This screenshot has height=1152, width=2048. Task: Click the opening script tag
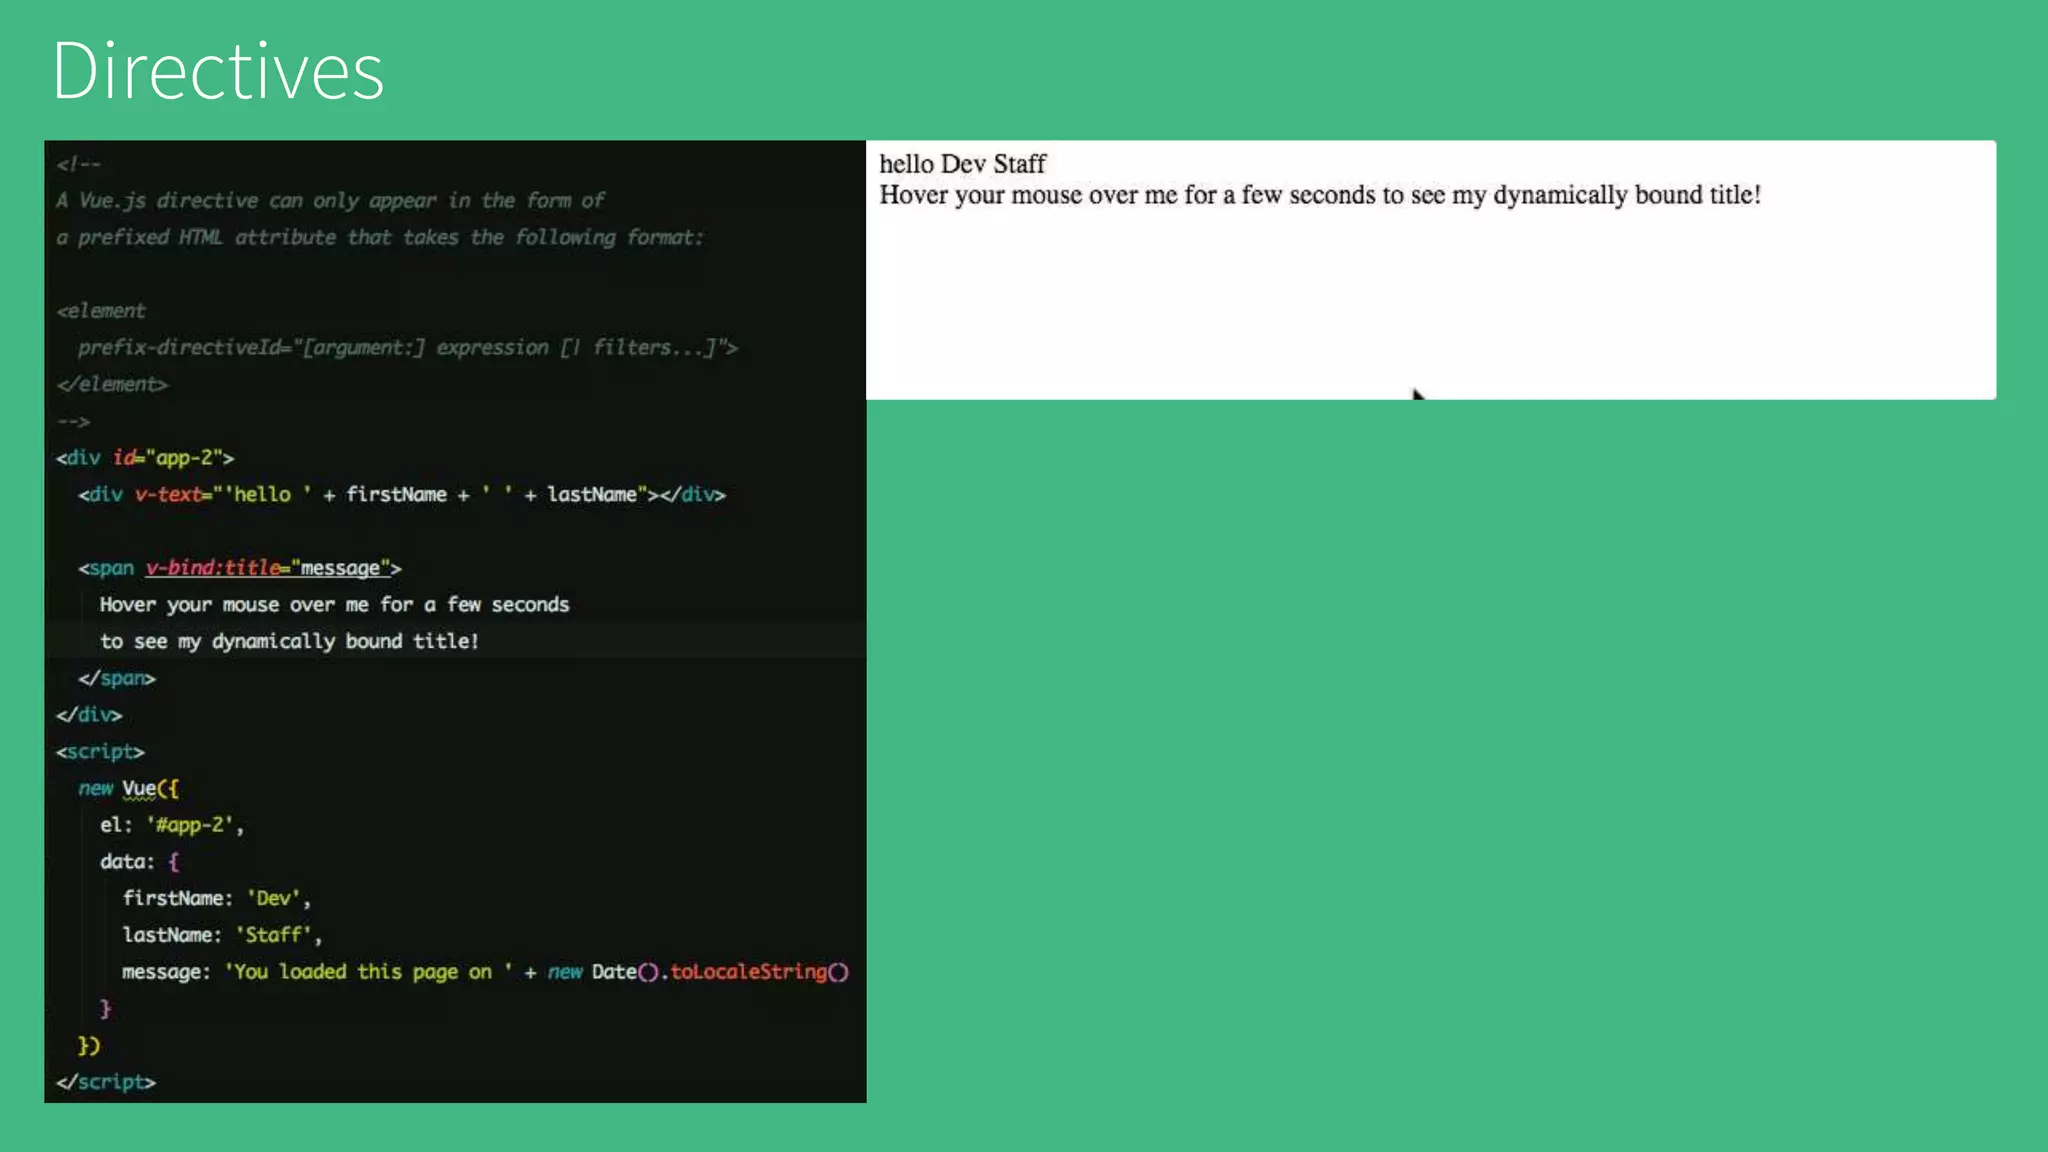100,752
